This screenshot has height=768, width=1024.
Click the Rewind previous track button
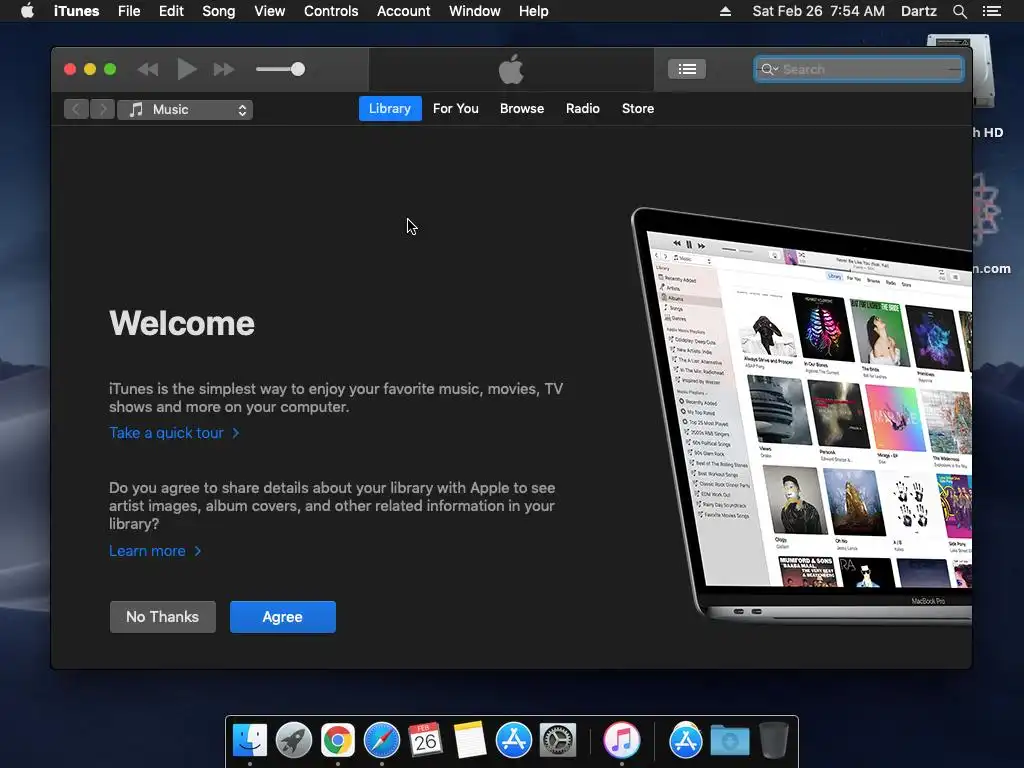(x=148, y=69)
